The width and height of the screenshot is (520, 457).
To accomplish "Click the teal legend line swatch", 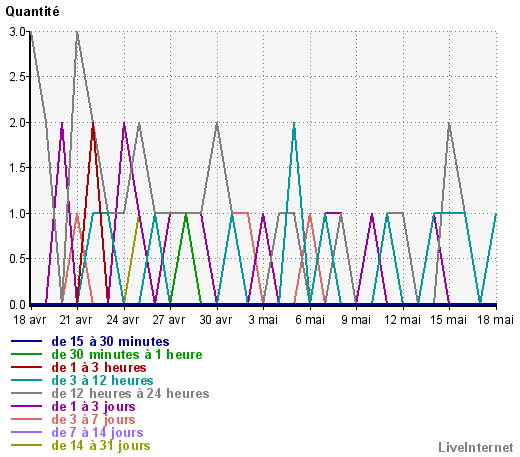I will pos(27,380).
